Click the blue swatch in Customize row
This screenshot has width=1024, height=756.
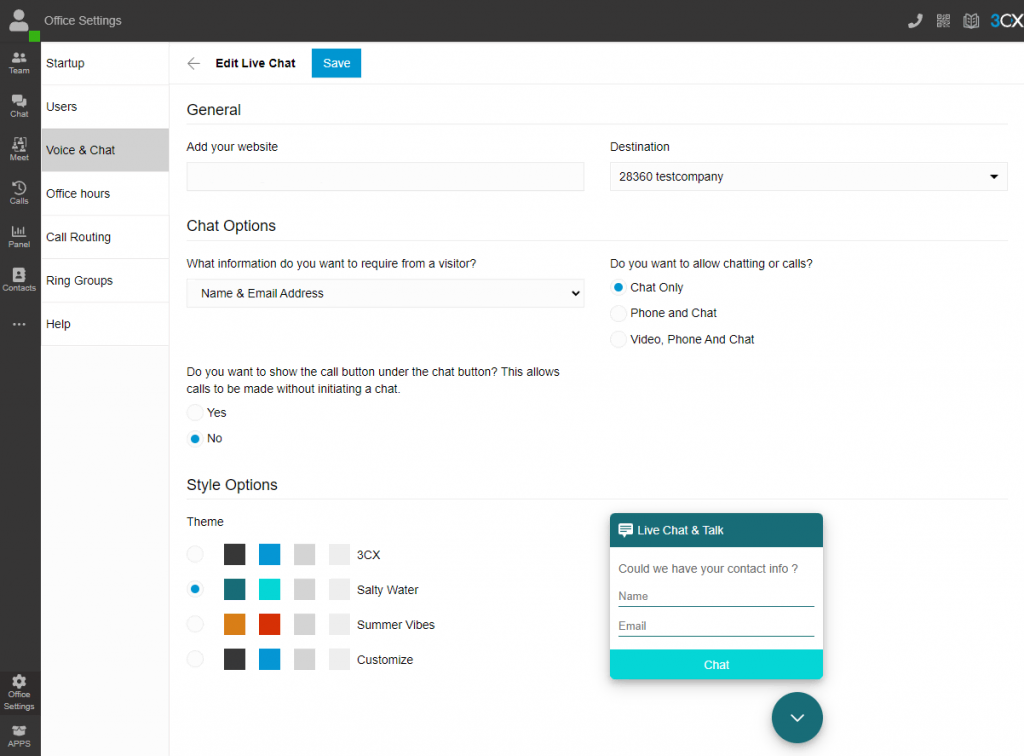269,659
